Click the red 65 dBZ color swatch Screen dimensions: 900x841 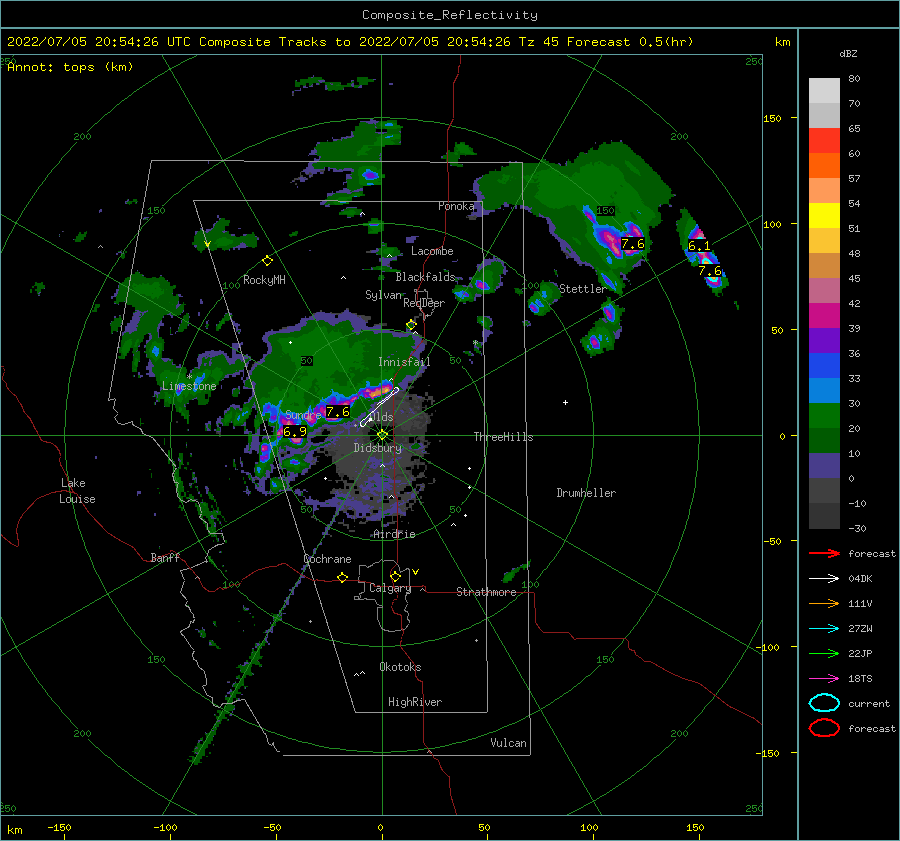coord(824,140)
